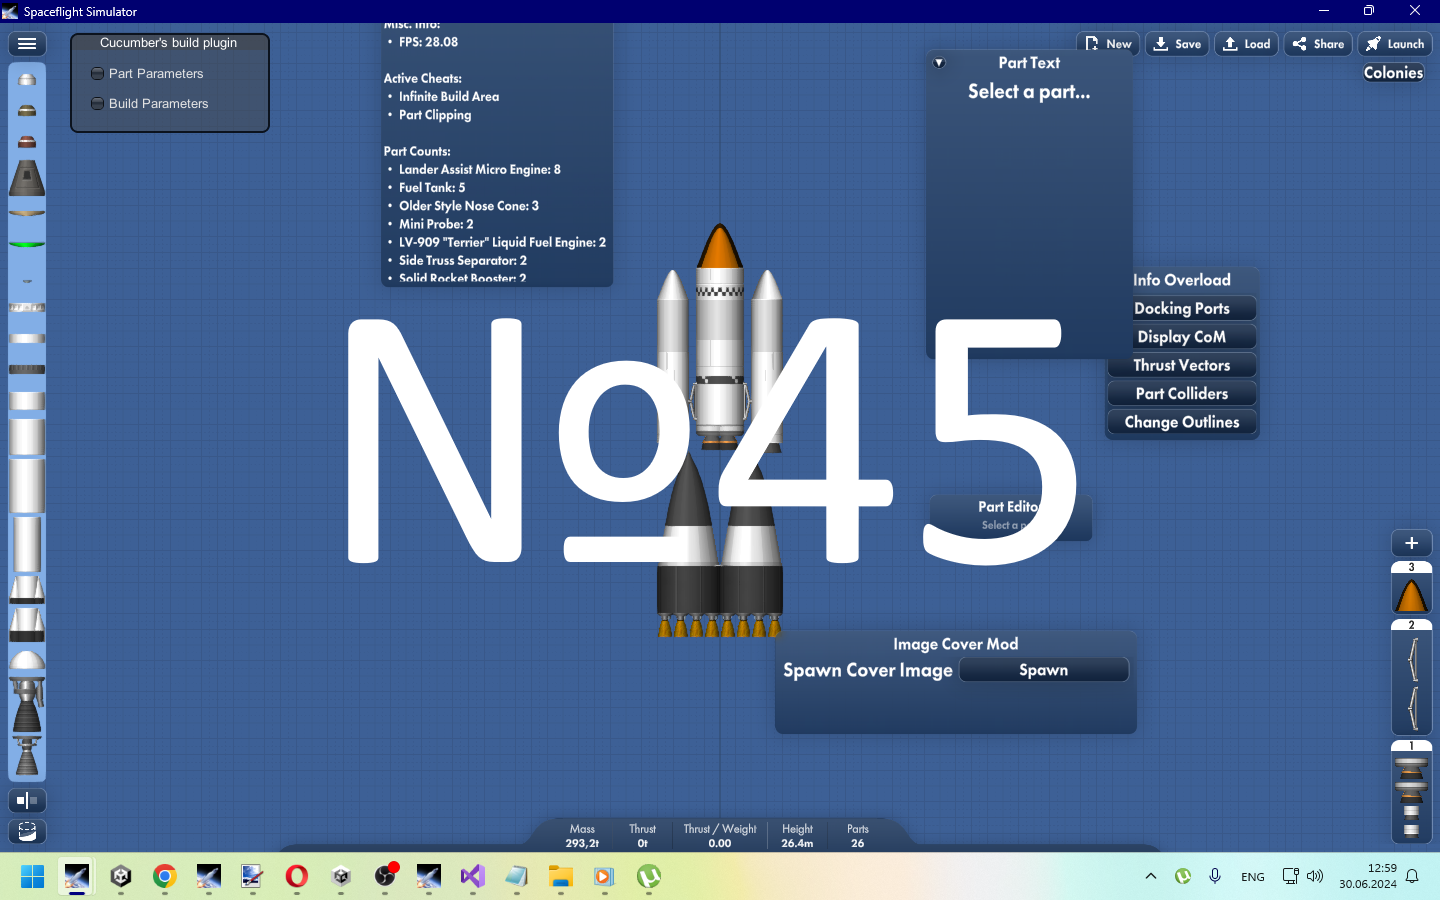Select stage 3 with orange nose cone
The height and width of the screenshot is (900, 1440).
click(1411, 588)
